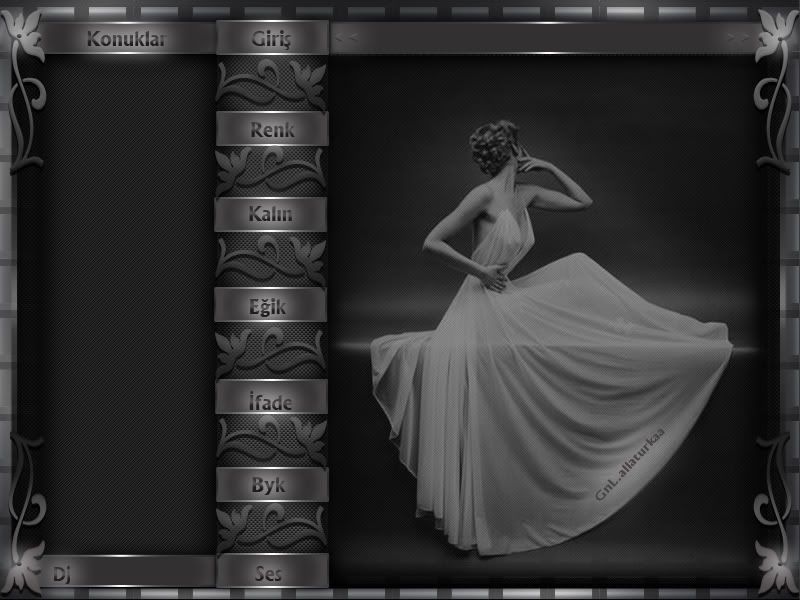Toggle the Ses (sound) option
This screenshot has width=800, height=600.
(x=271, y=573)
